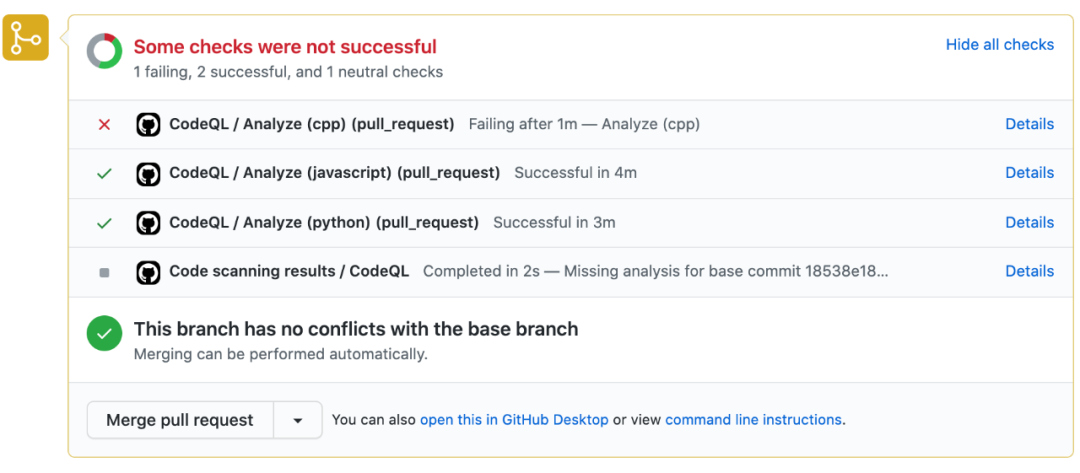Click GitHub logo beside CodeQL javascript check
This screenshot has width=1080, height=473.
click(148, 174)
